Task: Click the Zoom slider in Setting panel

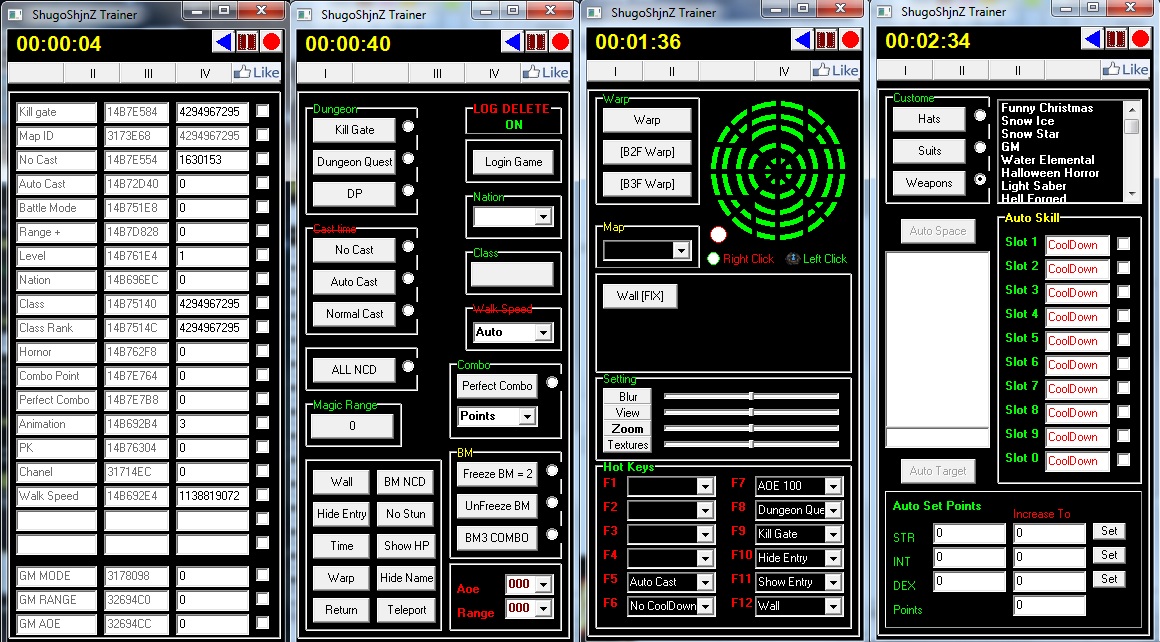Action: tap(751, 428)
